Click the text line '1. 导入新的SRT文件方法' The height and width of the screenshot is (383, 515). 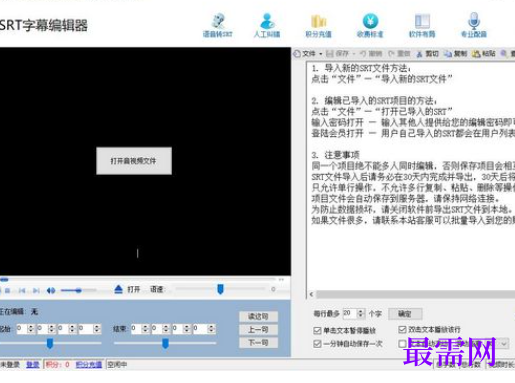coord(361,68)
